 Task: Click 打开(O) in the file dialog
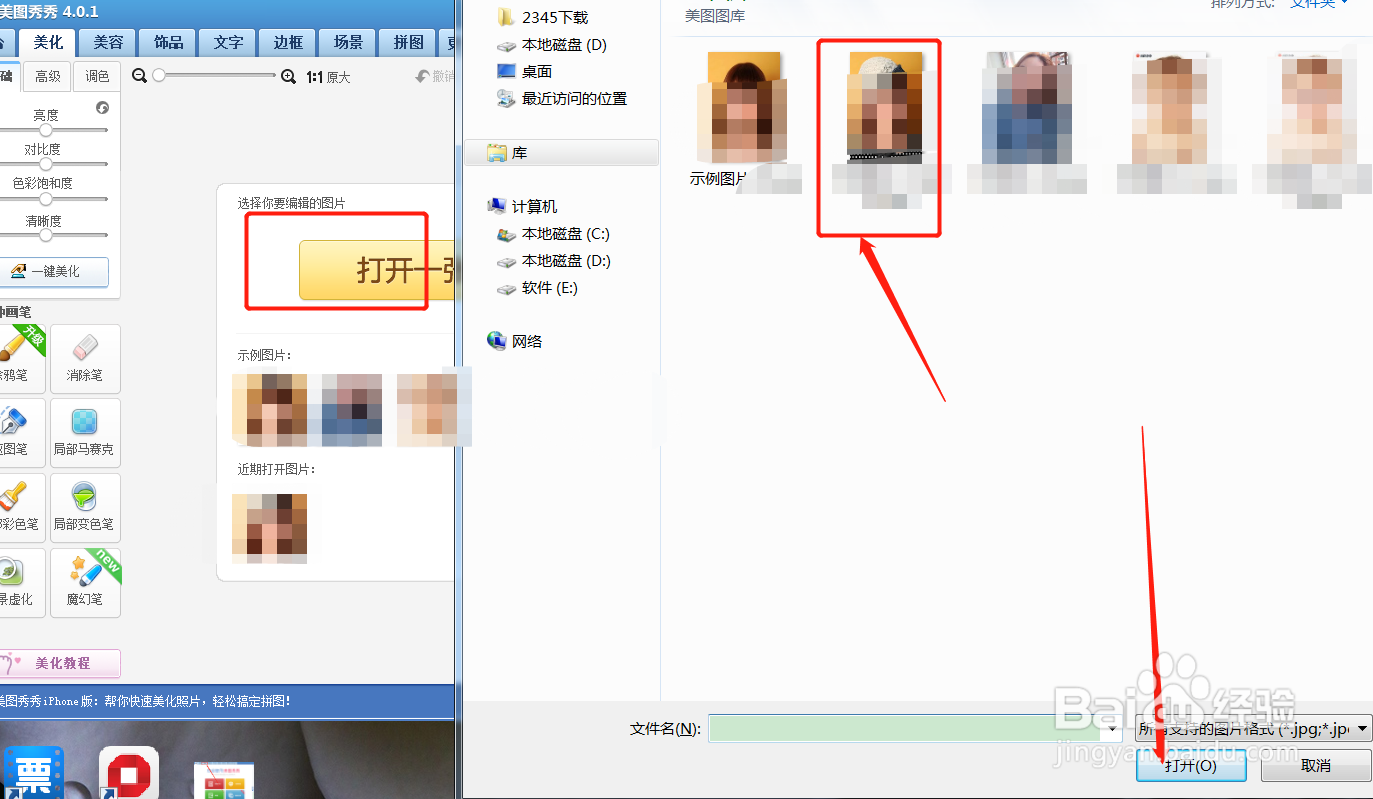(x=1190, y=766)
